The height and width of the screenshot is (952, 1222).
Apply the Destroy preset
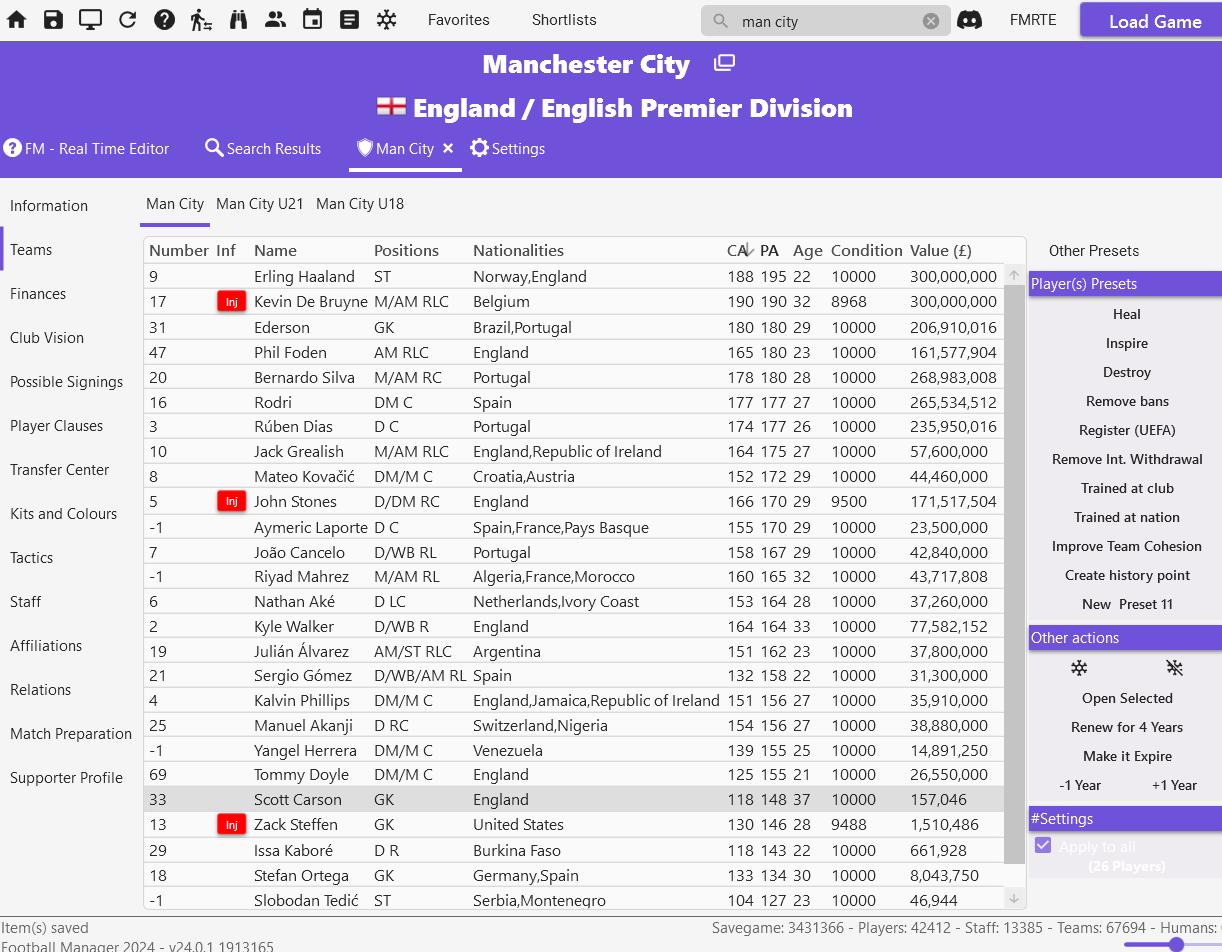click(x=1127, y=372)
